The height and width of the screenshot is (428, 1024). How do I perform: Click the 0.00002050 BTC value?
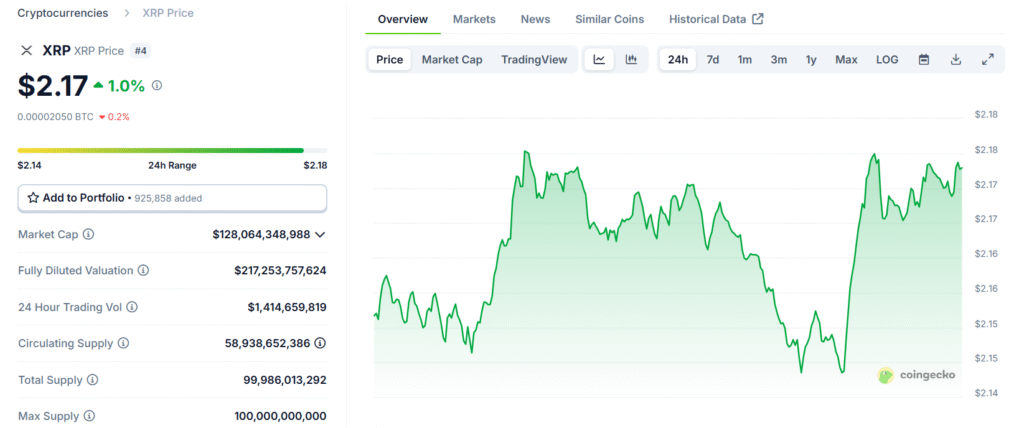pyautogui.click(x=56, y=117)
